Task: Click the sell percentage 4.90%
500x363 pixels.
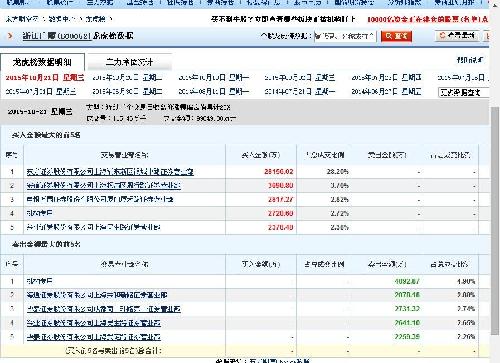Action: pyautogui.click(x=466, y=282)
